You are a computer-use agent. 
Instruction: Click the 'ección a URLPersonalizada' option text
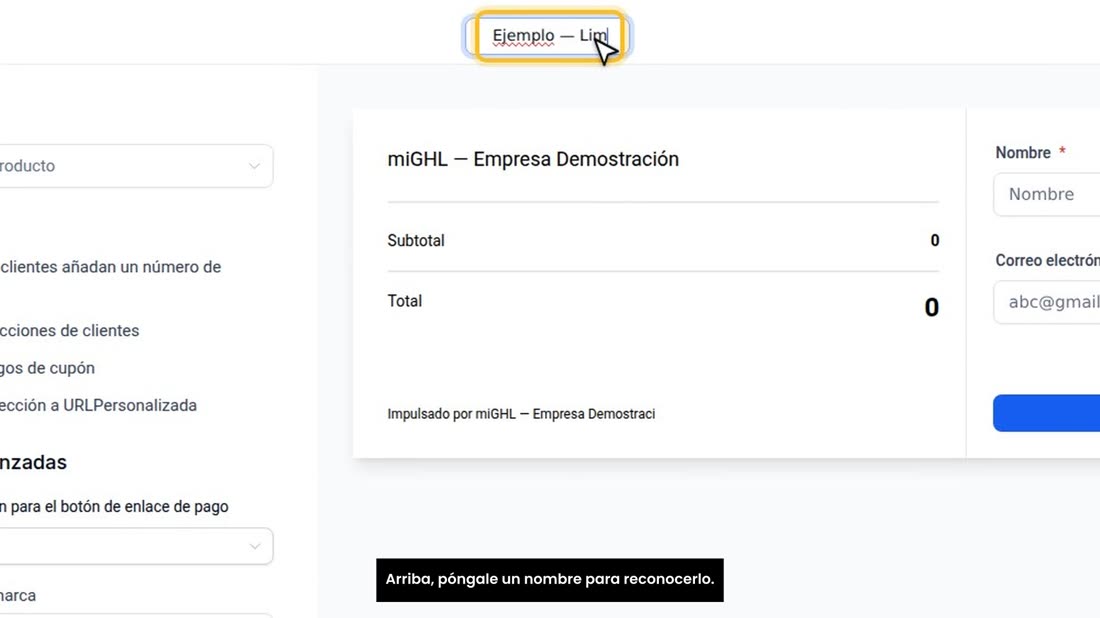coord(98,405)
